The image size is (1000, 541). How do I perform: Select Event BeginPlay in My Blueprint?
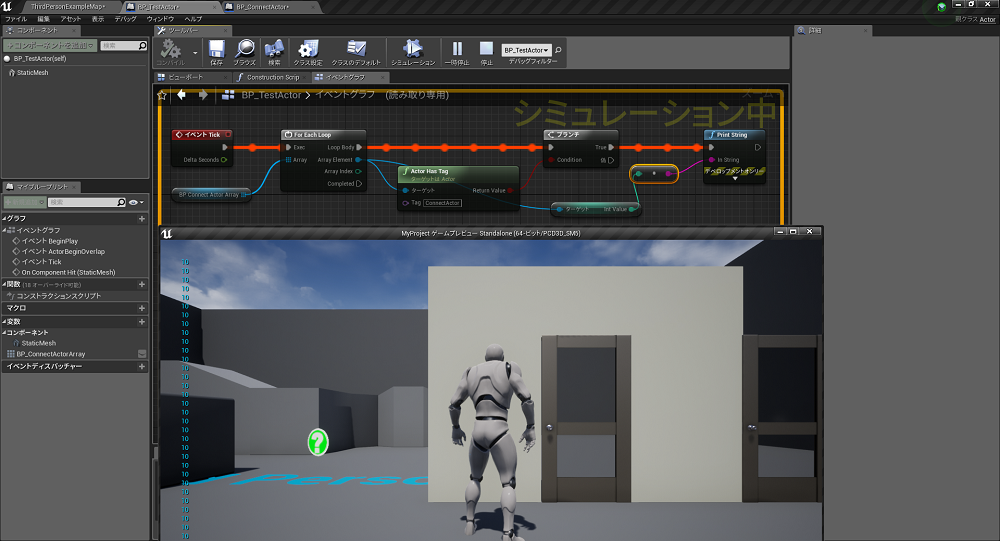[45, 241]
